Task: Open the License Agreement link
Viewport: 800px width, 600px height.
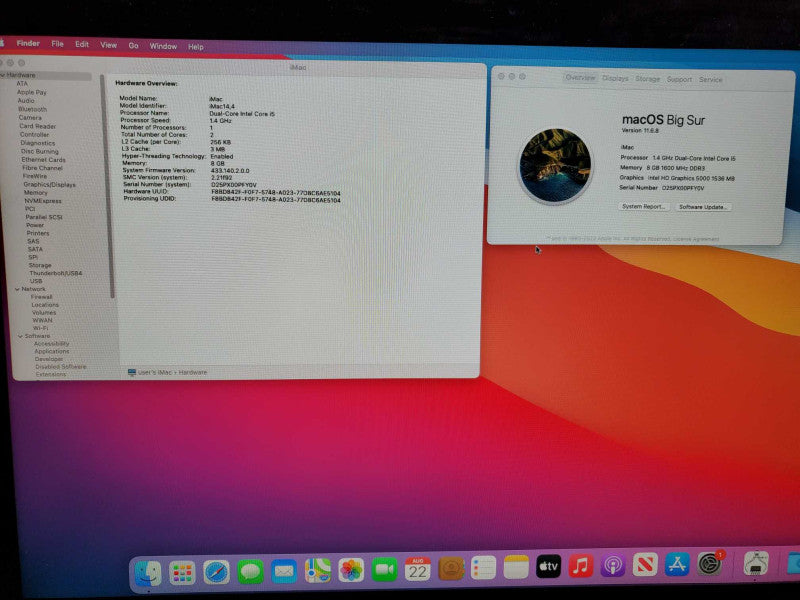Action: pyautogui.click(x=696, y=239)
